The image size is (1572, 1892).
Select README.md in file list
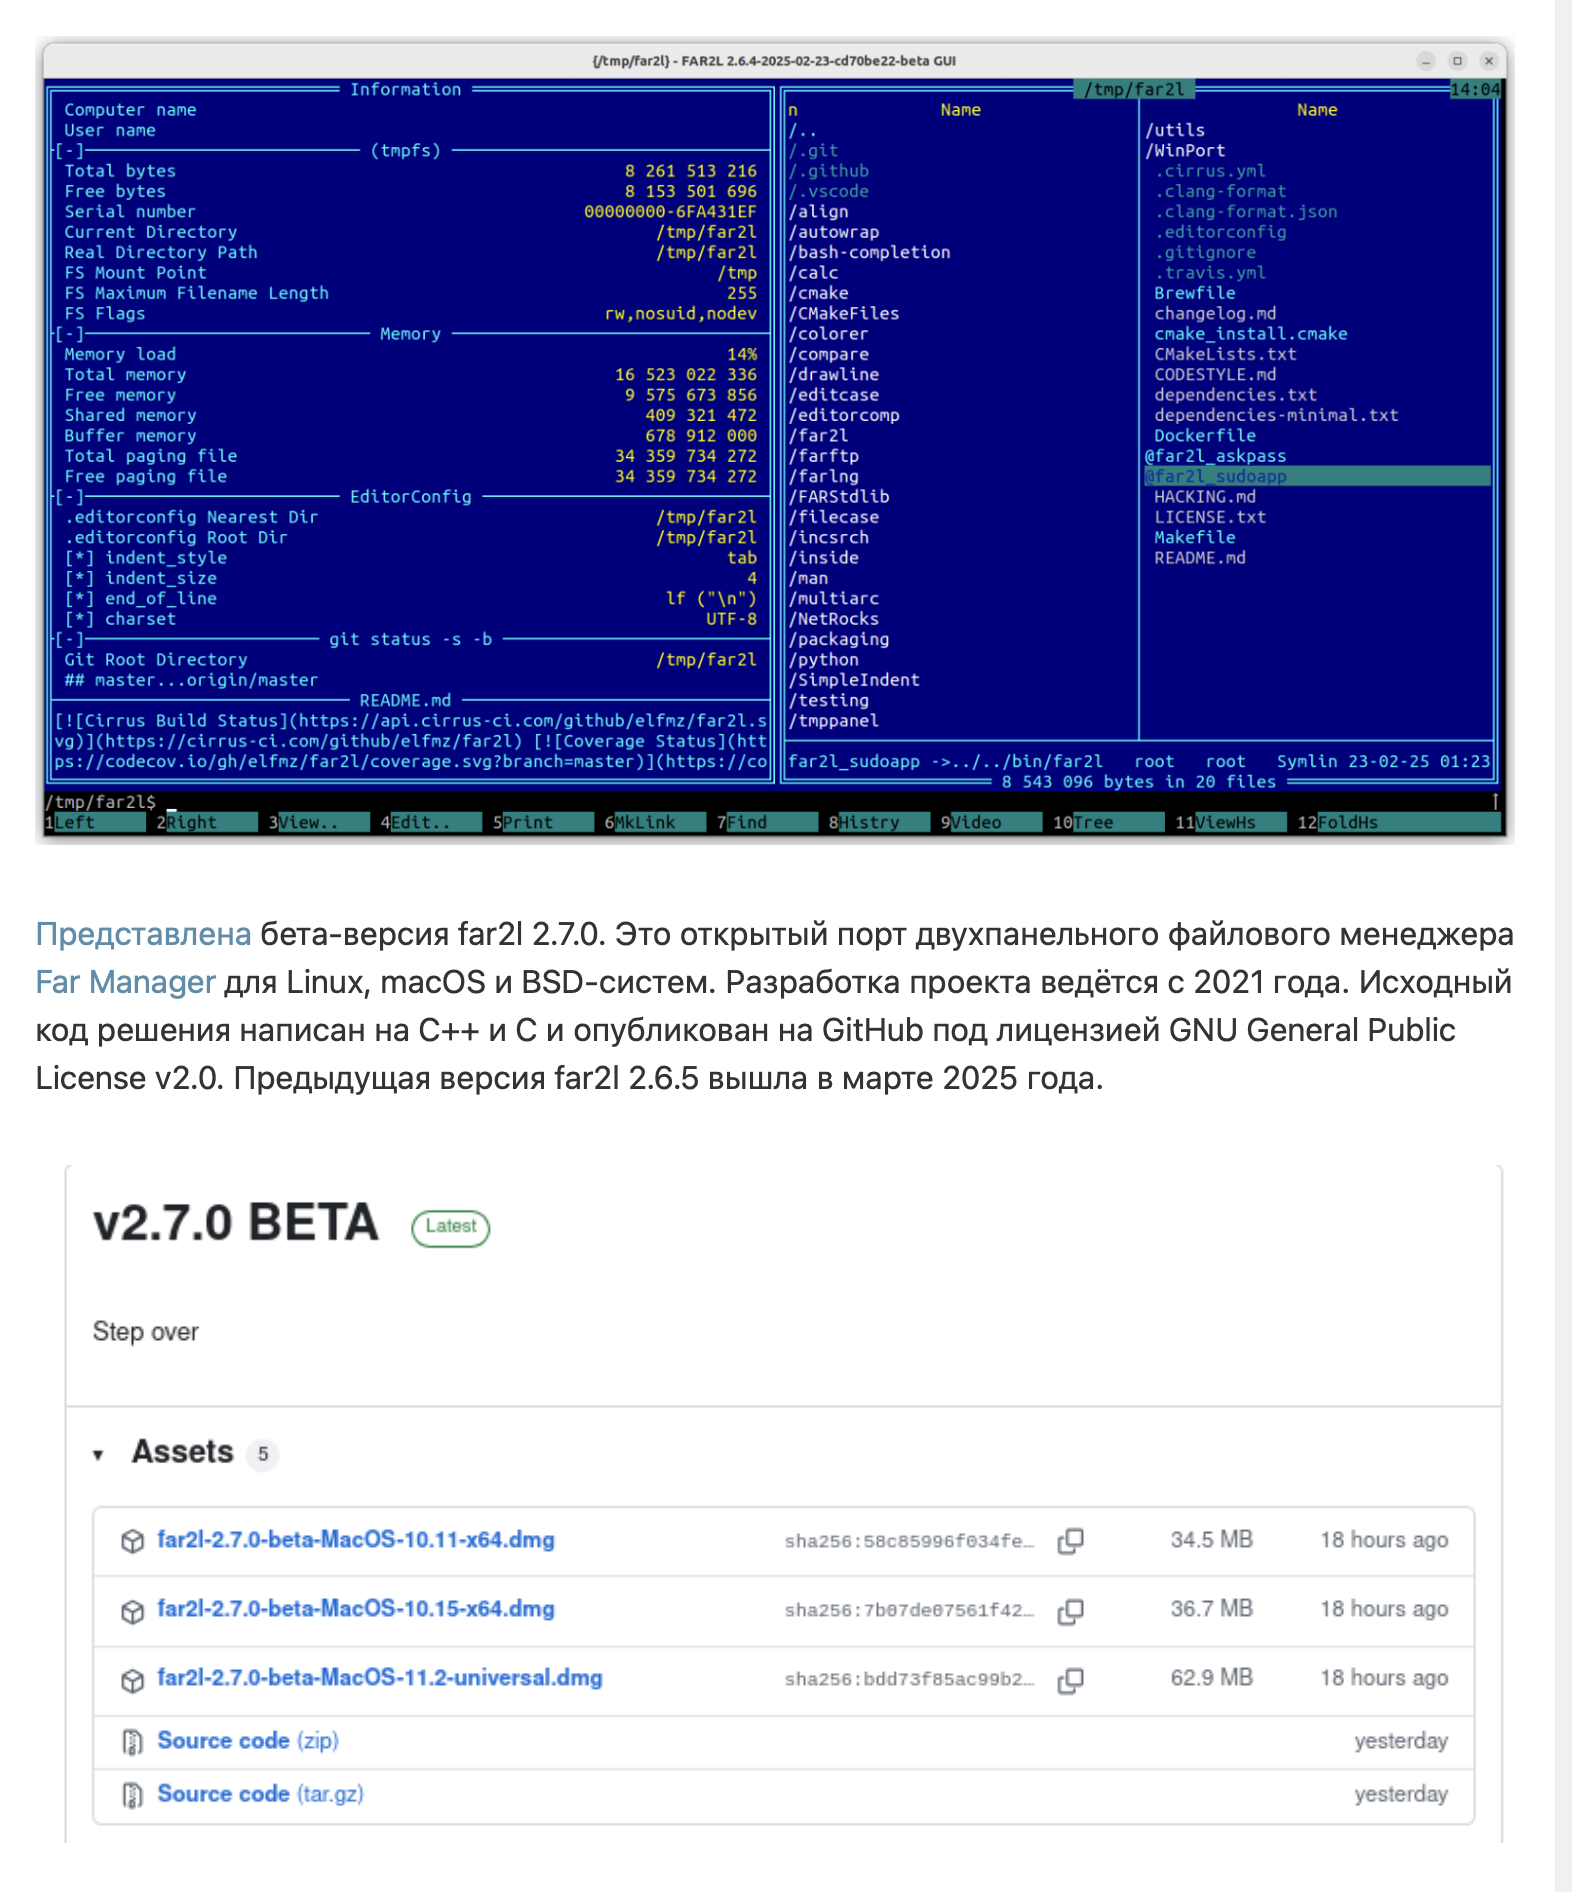tap(1200, 558)
